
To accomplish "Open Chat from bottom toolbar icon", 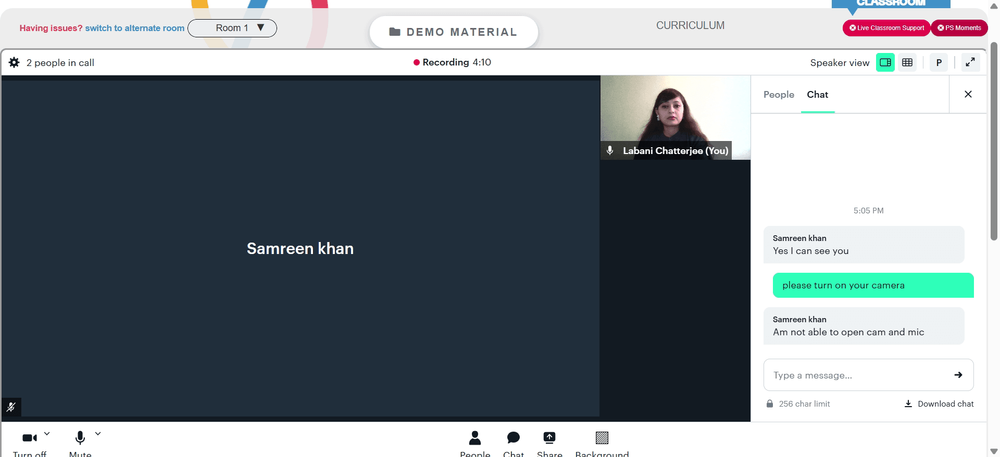I will point(513,444).
